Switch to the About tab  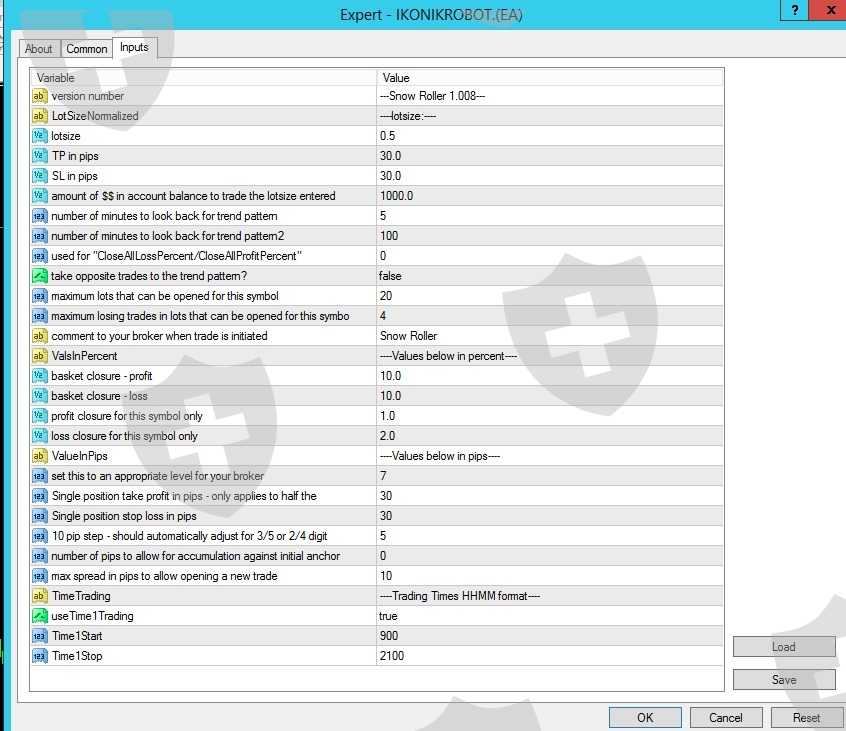pos(39,49)
